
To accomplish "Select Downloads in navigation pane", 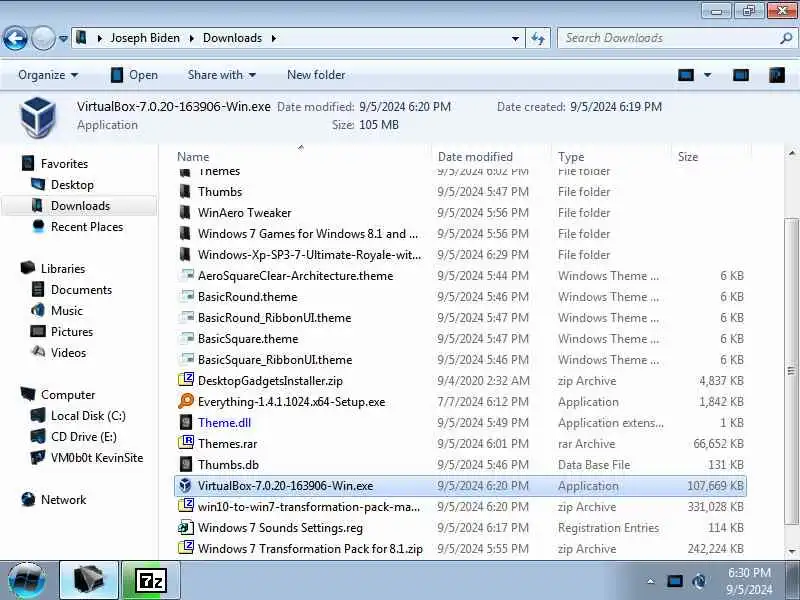I will click(80, 206).
